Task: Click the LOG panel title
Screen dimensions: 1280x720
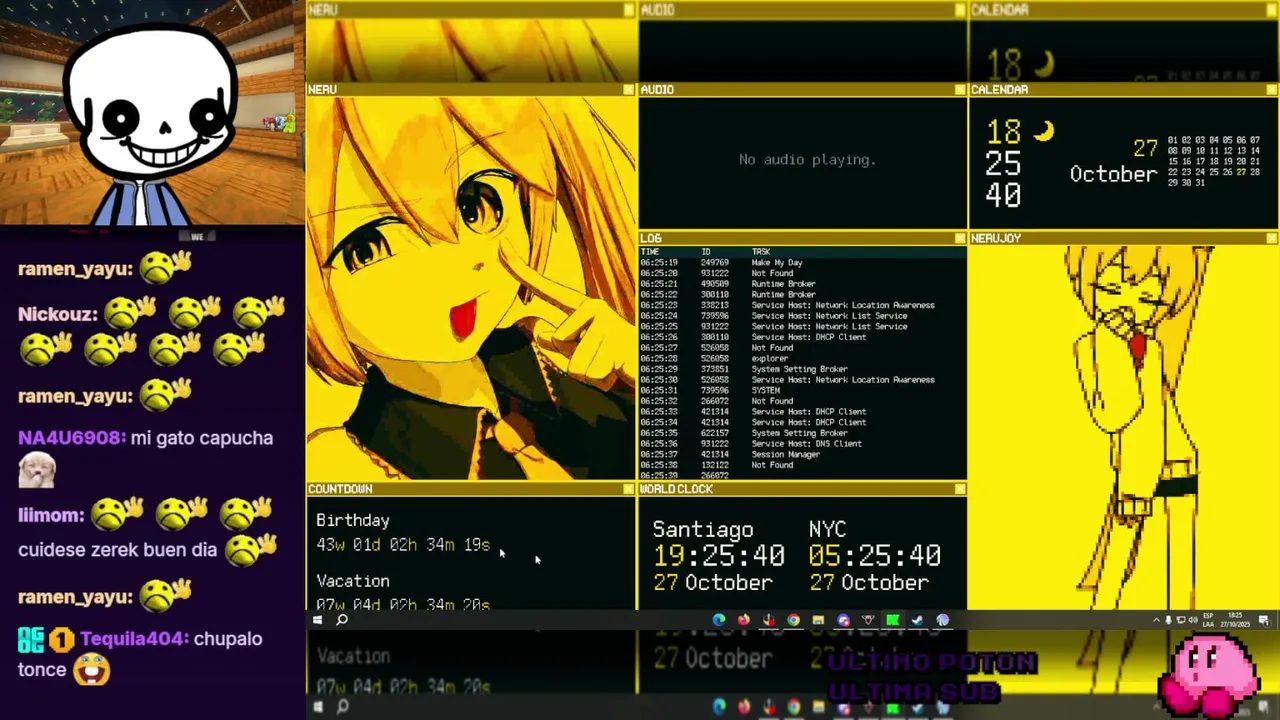Action: 651,238
